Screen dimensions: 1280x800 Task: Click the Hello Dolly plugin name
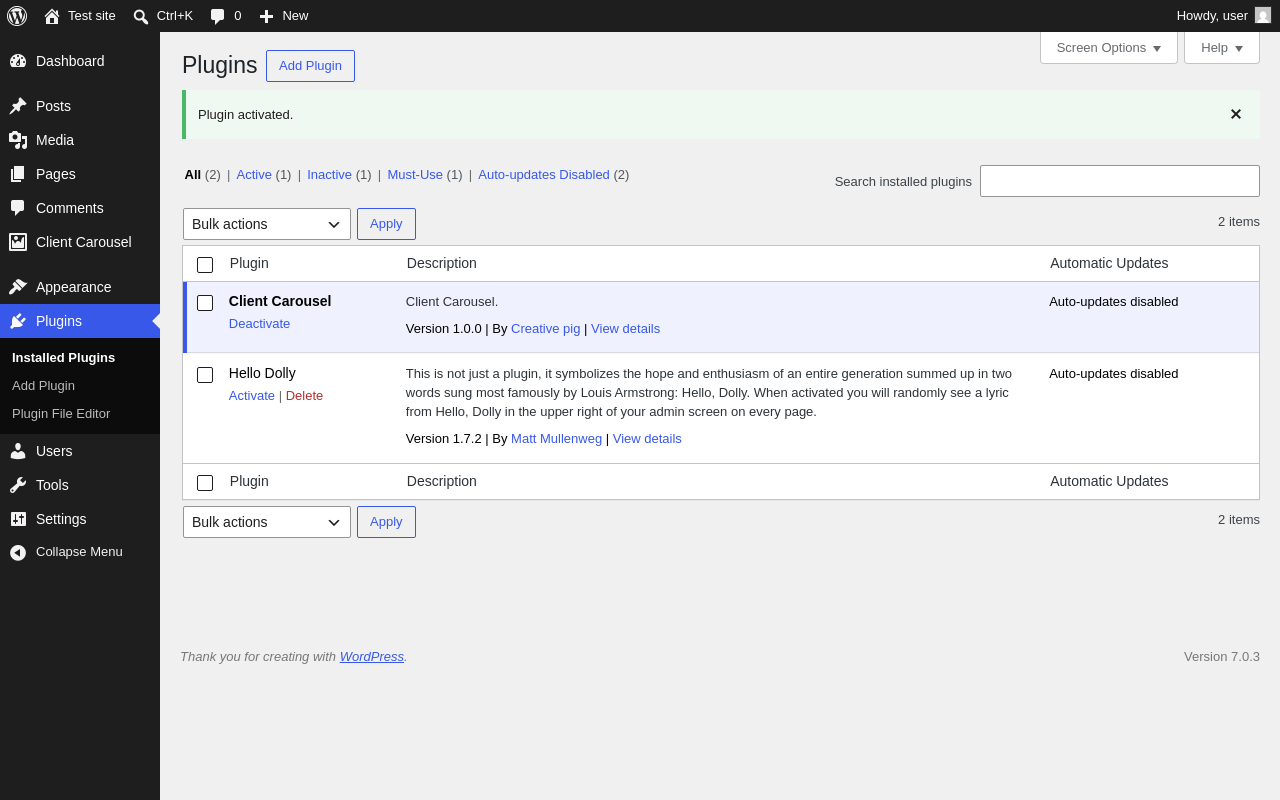pyautogui.click(x=262, y=373)
